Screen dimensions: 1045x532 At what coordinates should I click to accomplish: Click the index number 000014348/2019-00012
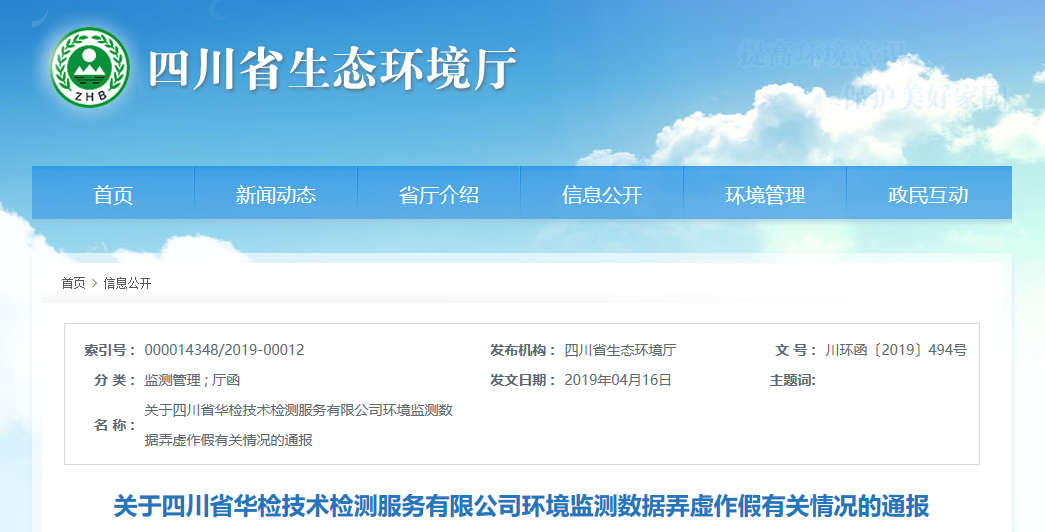(x=225, y=350)
